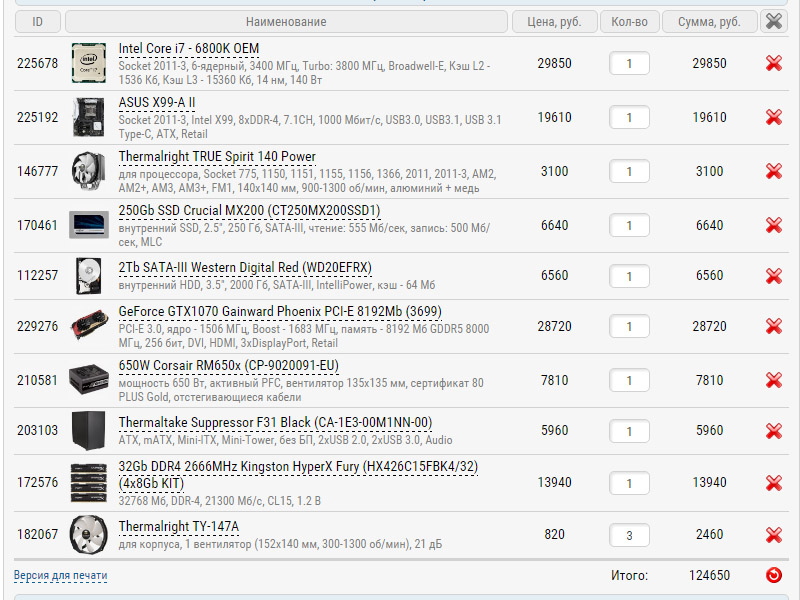This screenshot has height=600, width=800.
Task: Open Версия для печати print version
Action: pos(60,576)
